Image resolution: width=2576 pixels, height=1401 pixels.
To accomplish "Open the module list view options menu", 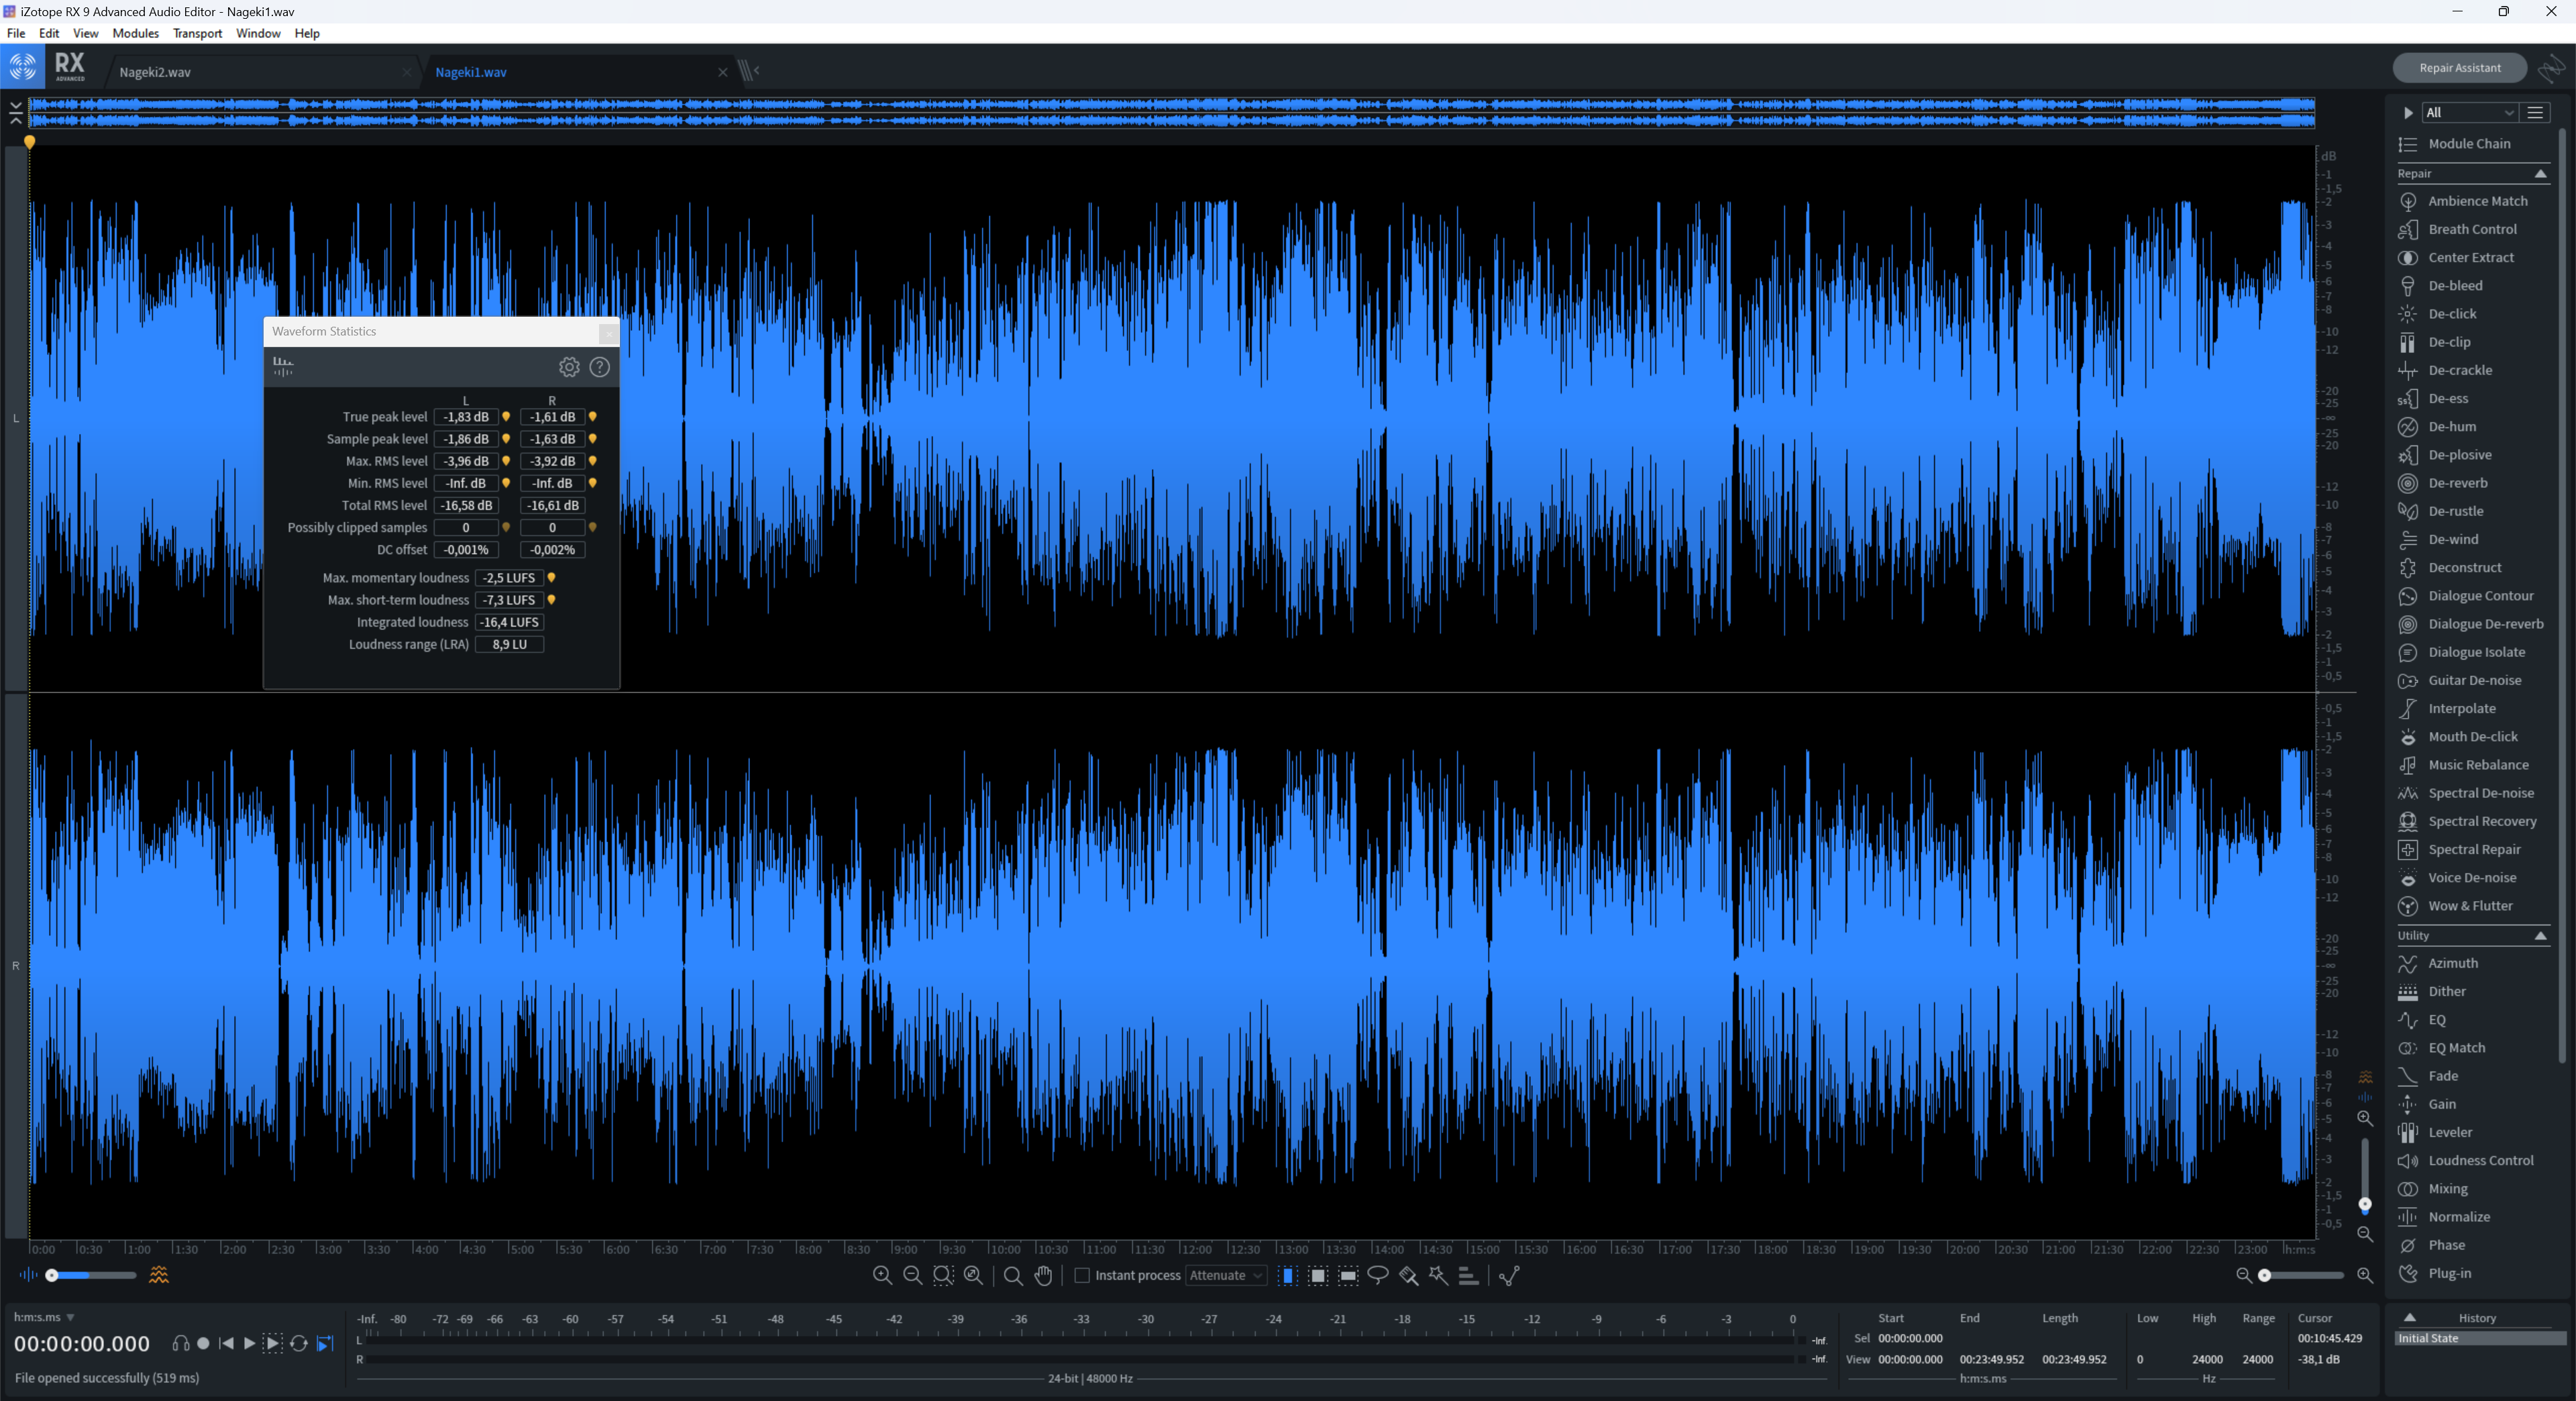I will 2535,113.
